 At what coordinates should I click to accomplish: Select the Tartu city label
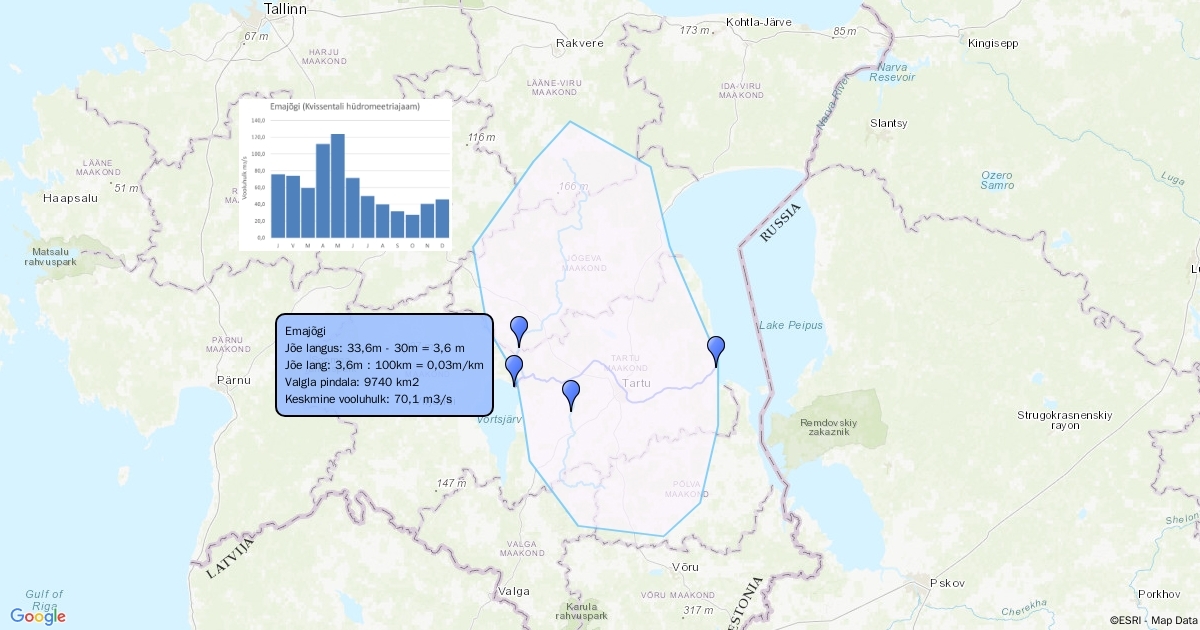coord(636,383)
